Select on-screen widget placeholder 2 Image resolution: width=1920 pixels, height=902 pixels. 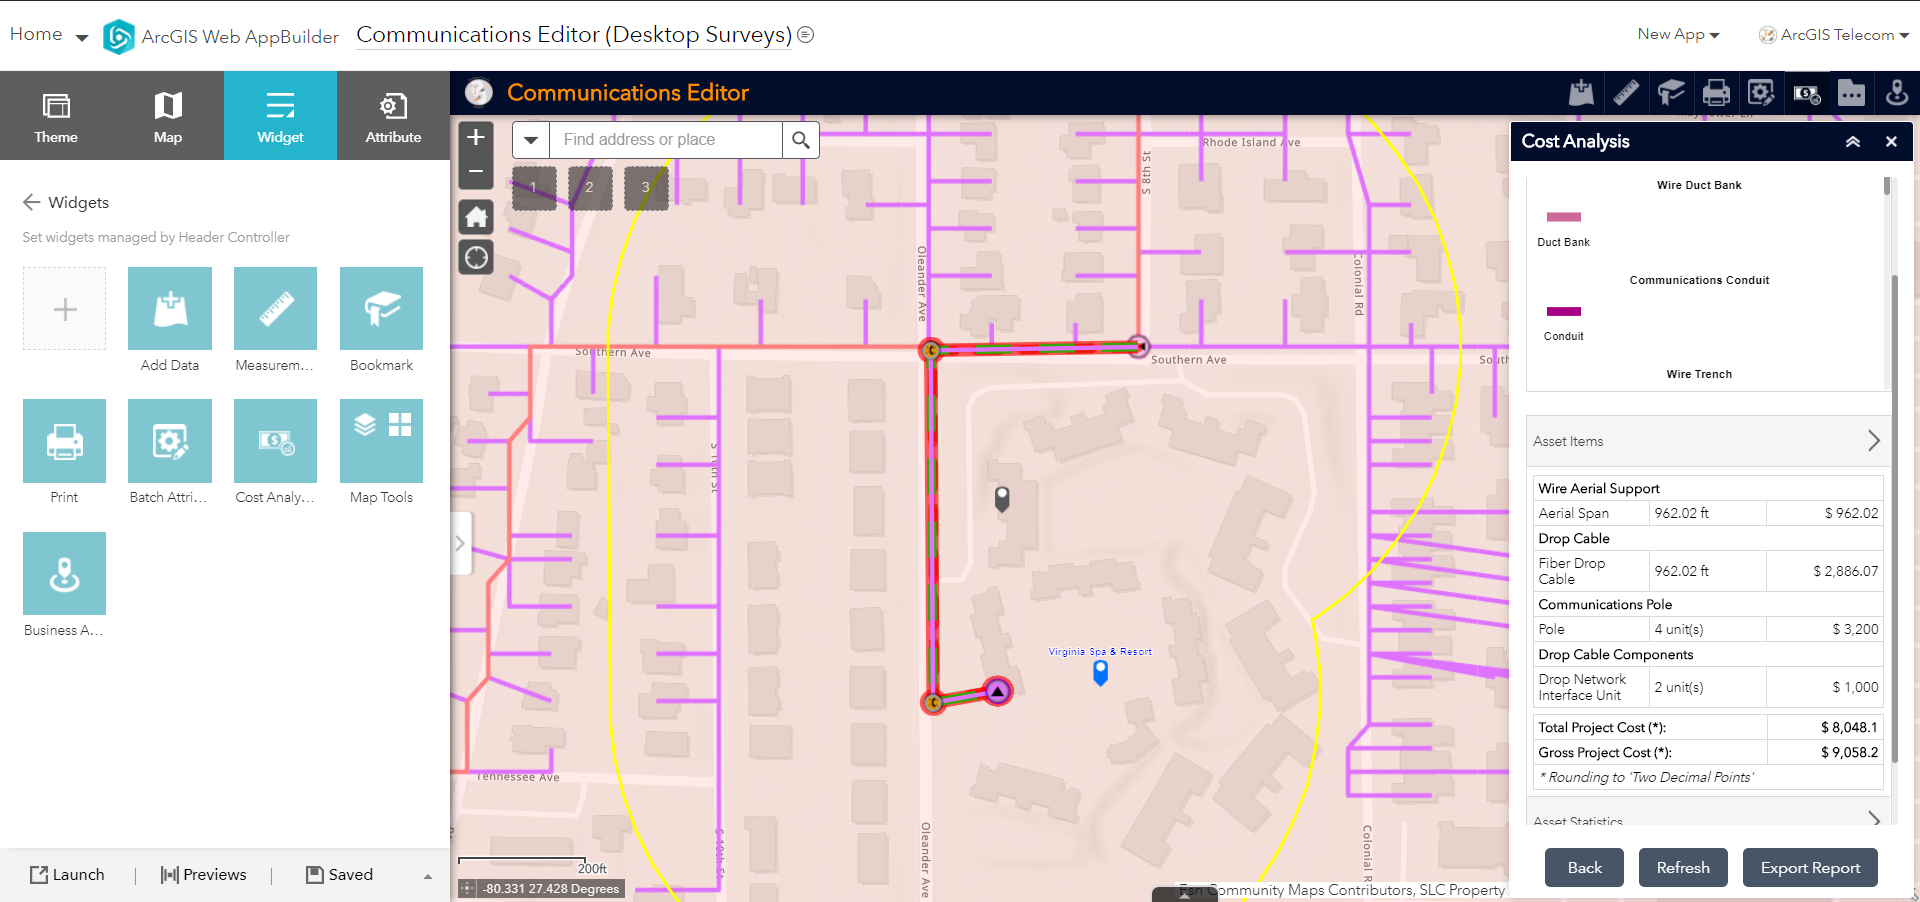590,188
